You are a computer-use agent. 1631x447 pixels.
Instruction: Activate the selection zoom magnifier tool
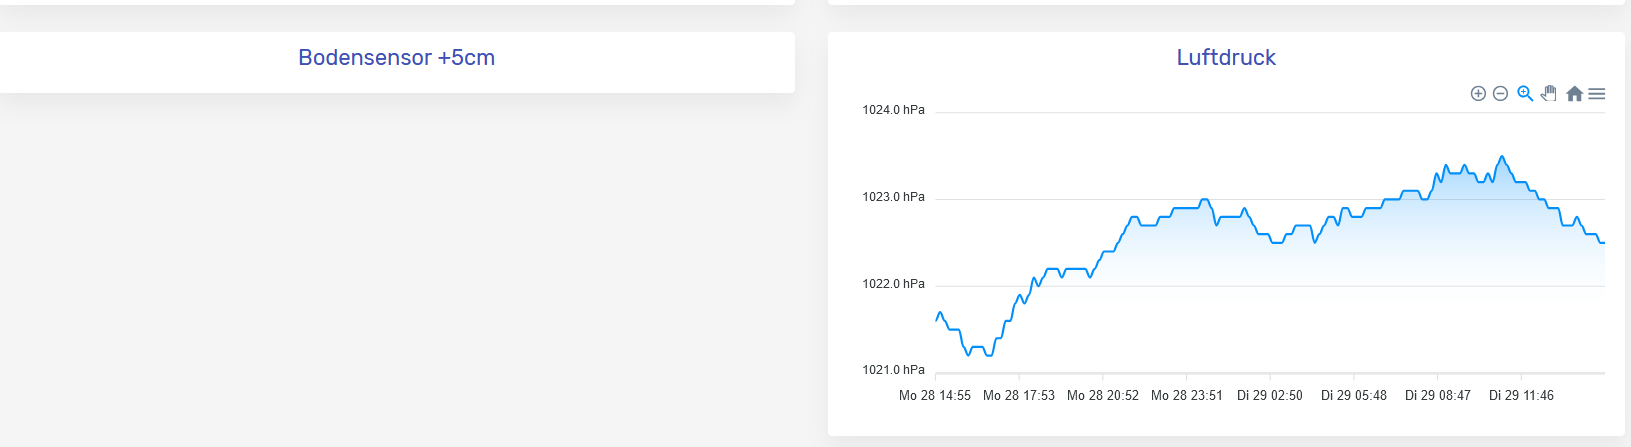click(1525, 94)
